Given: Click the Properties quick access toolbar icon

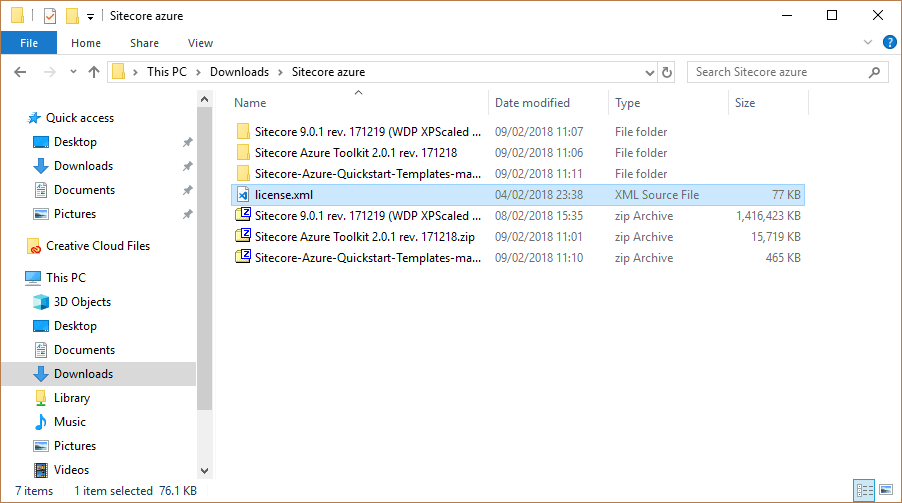Looking at the screenshot, I should pyautogui.click(x=50, y=16).
